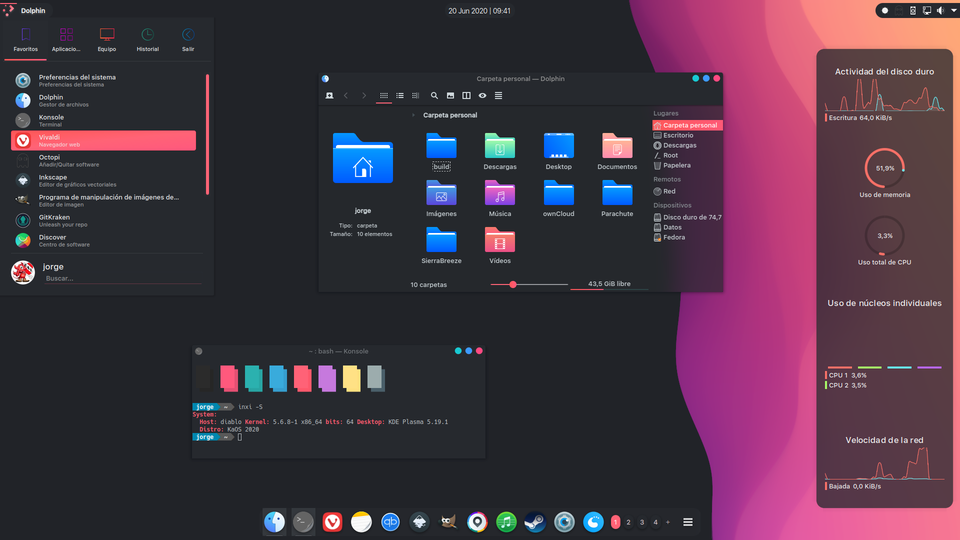
Task: Click the Inkscape icon in the dock
Action: (419, 522)
